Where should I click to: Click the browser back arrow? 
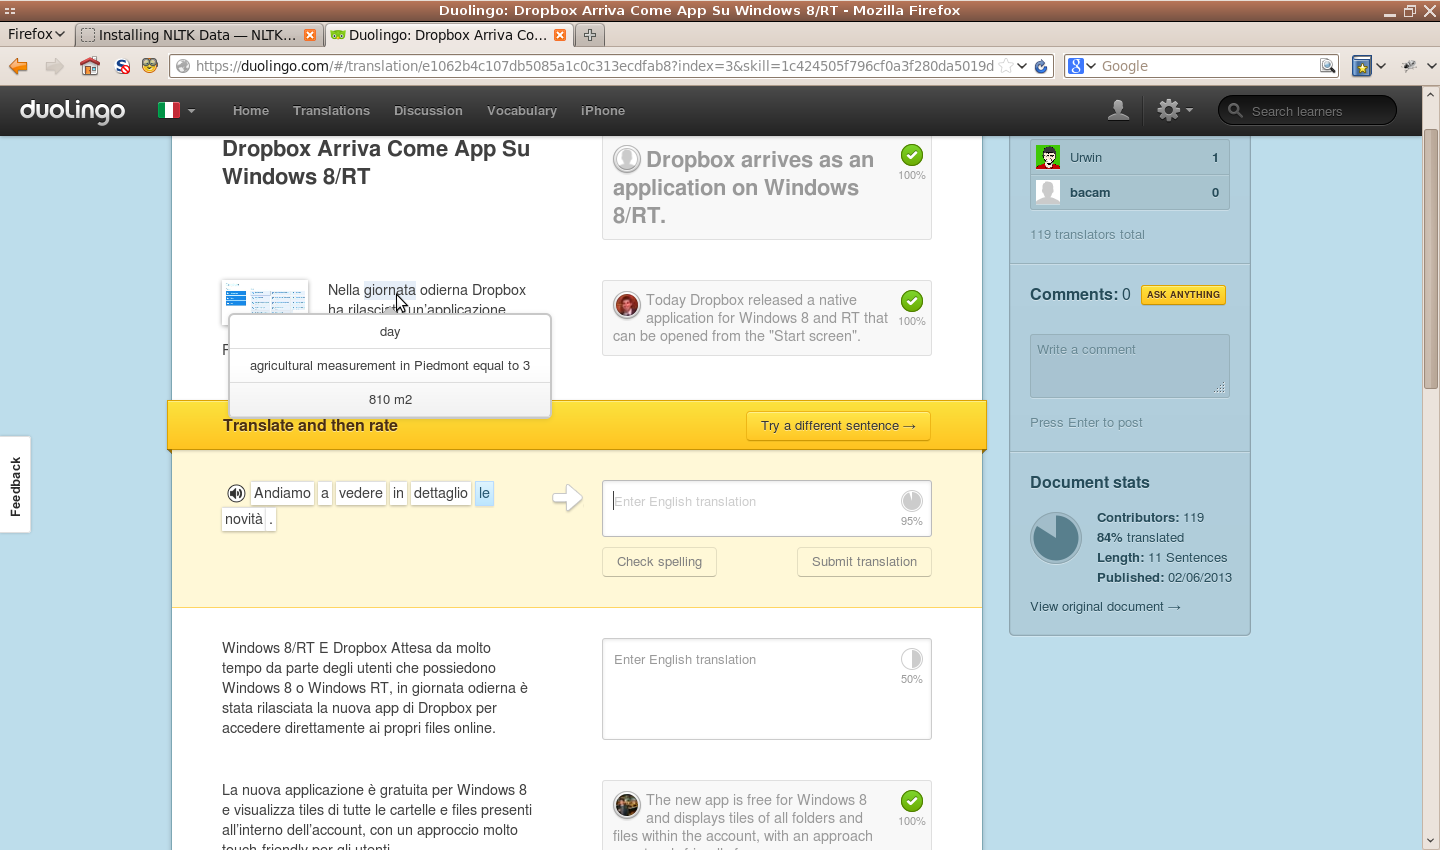tap(18, 66)
